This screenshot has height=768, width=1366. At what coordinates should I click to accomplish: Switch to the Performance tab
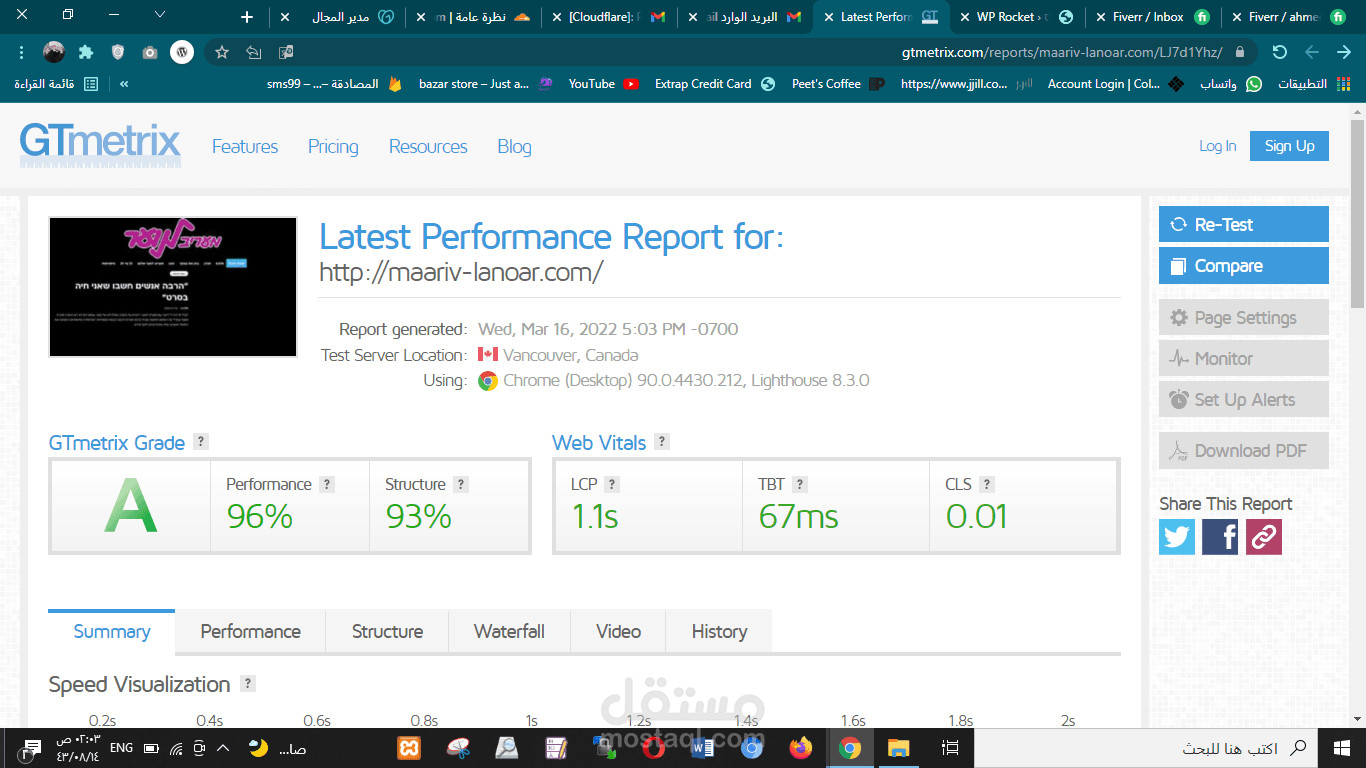[x=250, y=632]
